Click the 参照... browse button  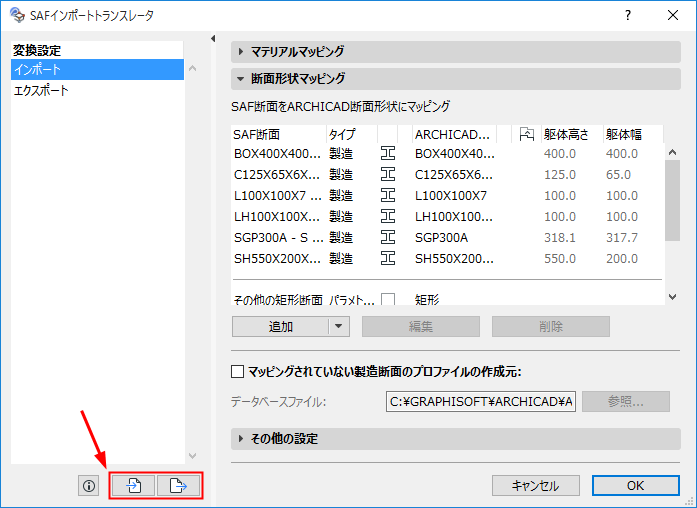(x=626, y=402)
